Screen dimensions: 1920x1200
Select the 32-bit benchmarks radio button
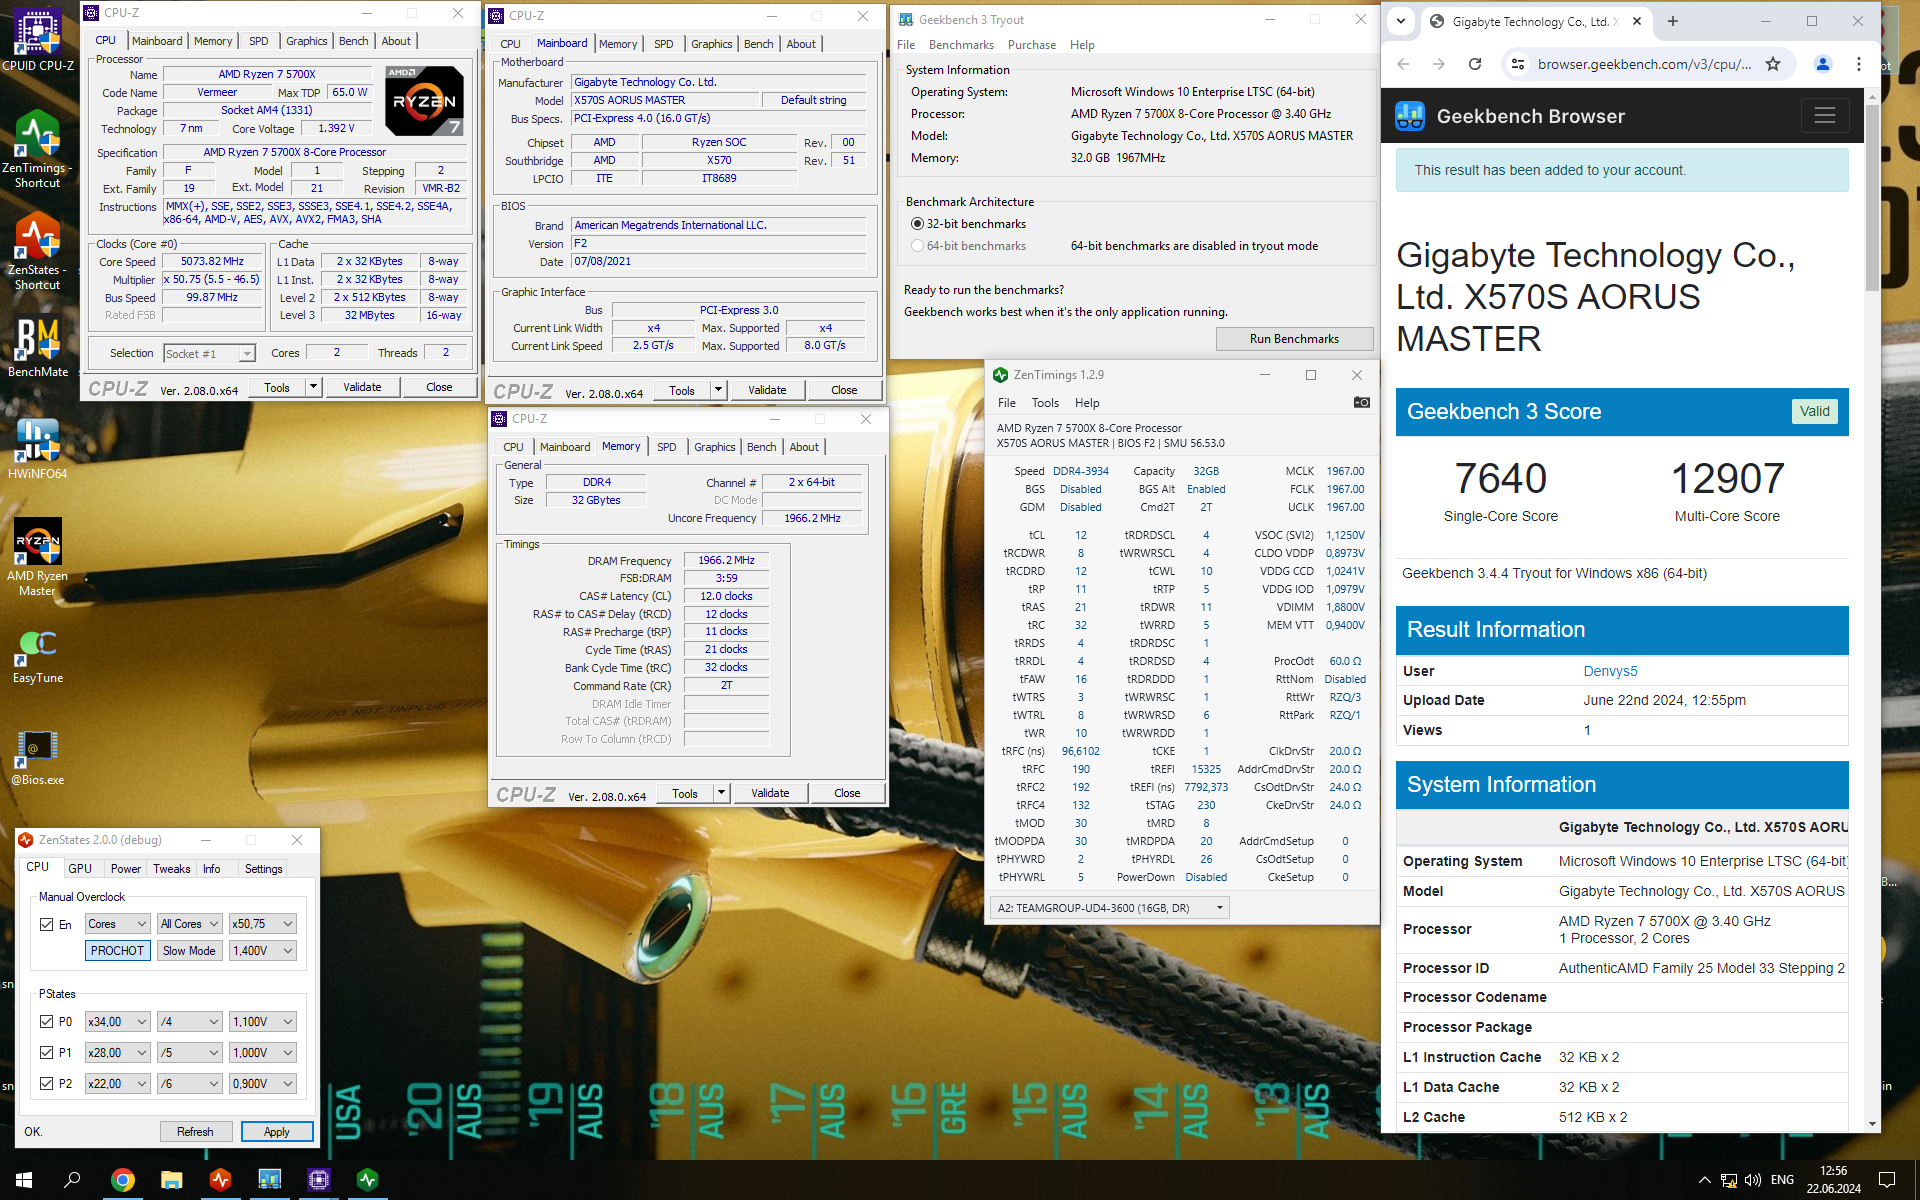(917, 224)
